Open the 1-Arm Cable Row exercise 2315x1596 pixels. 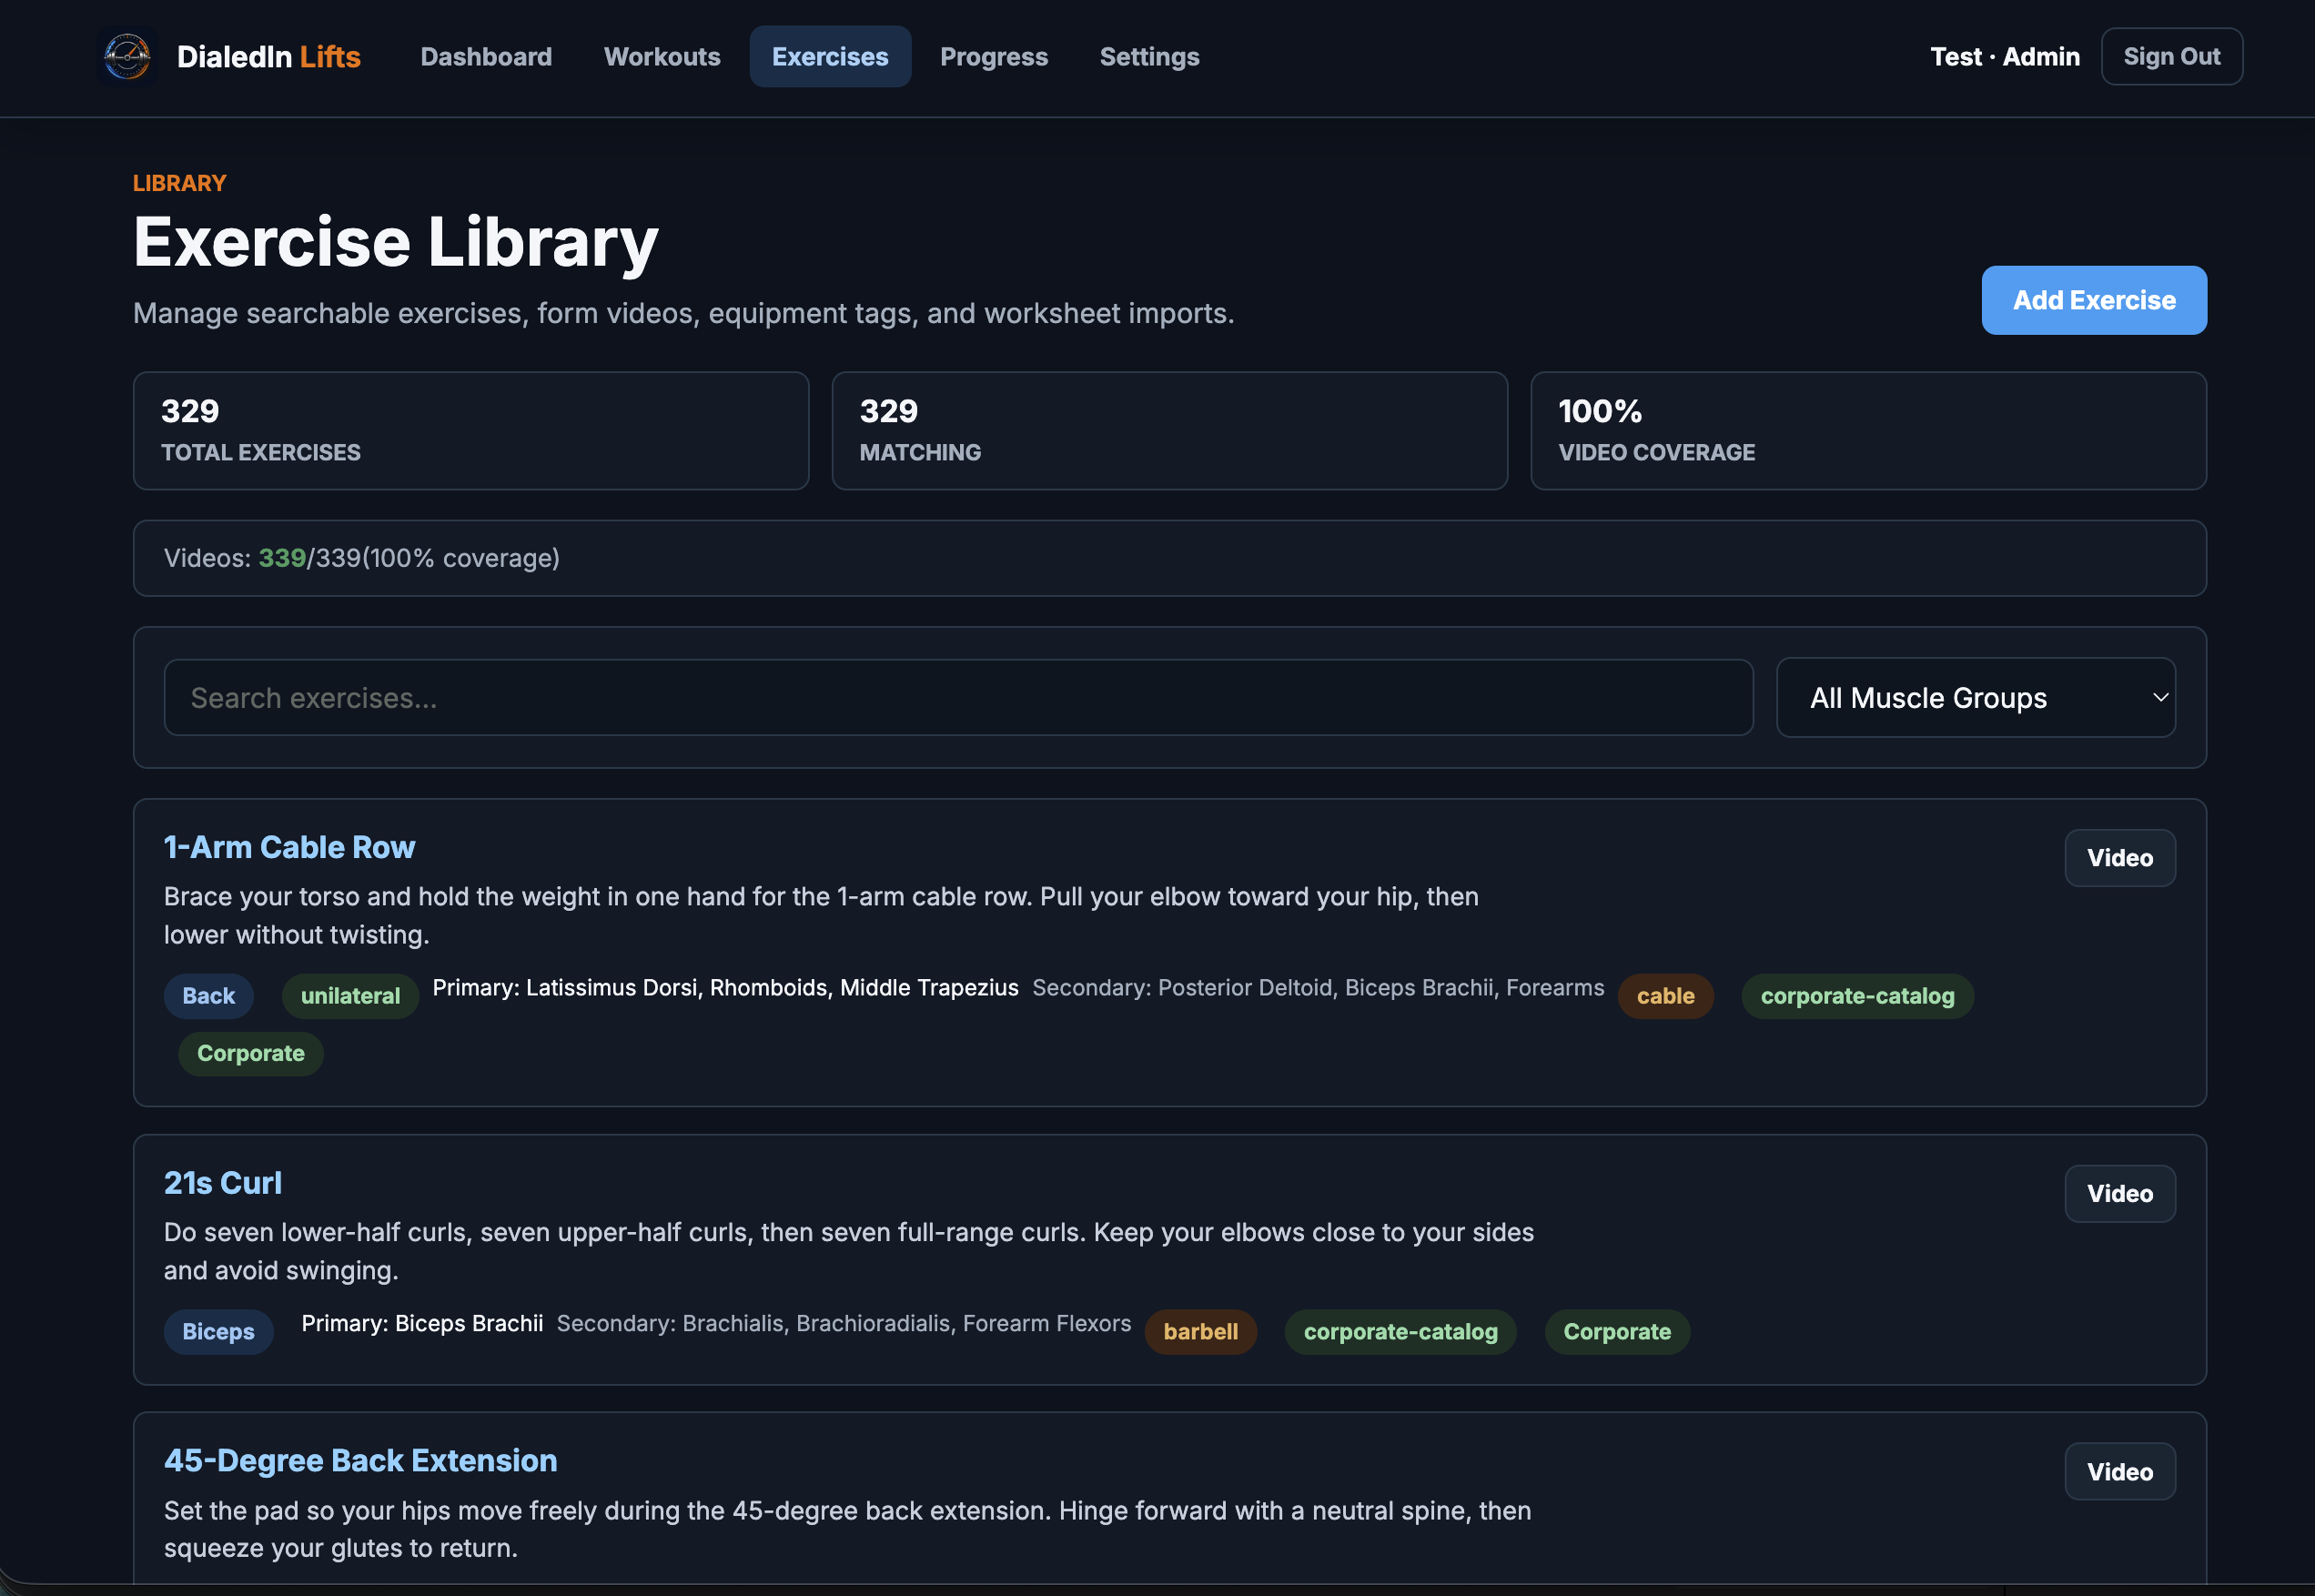[289, 847]
